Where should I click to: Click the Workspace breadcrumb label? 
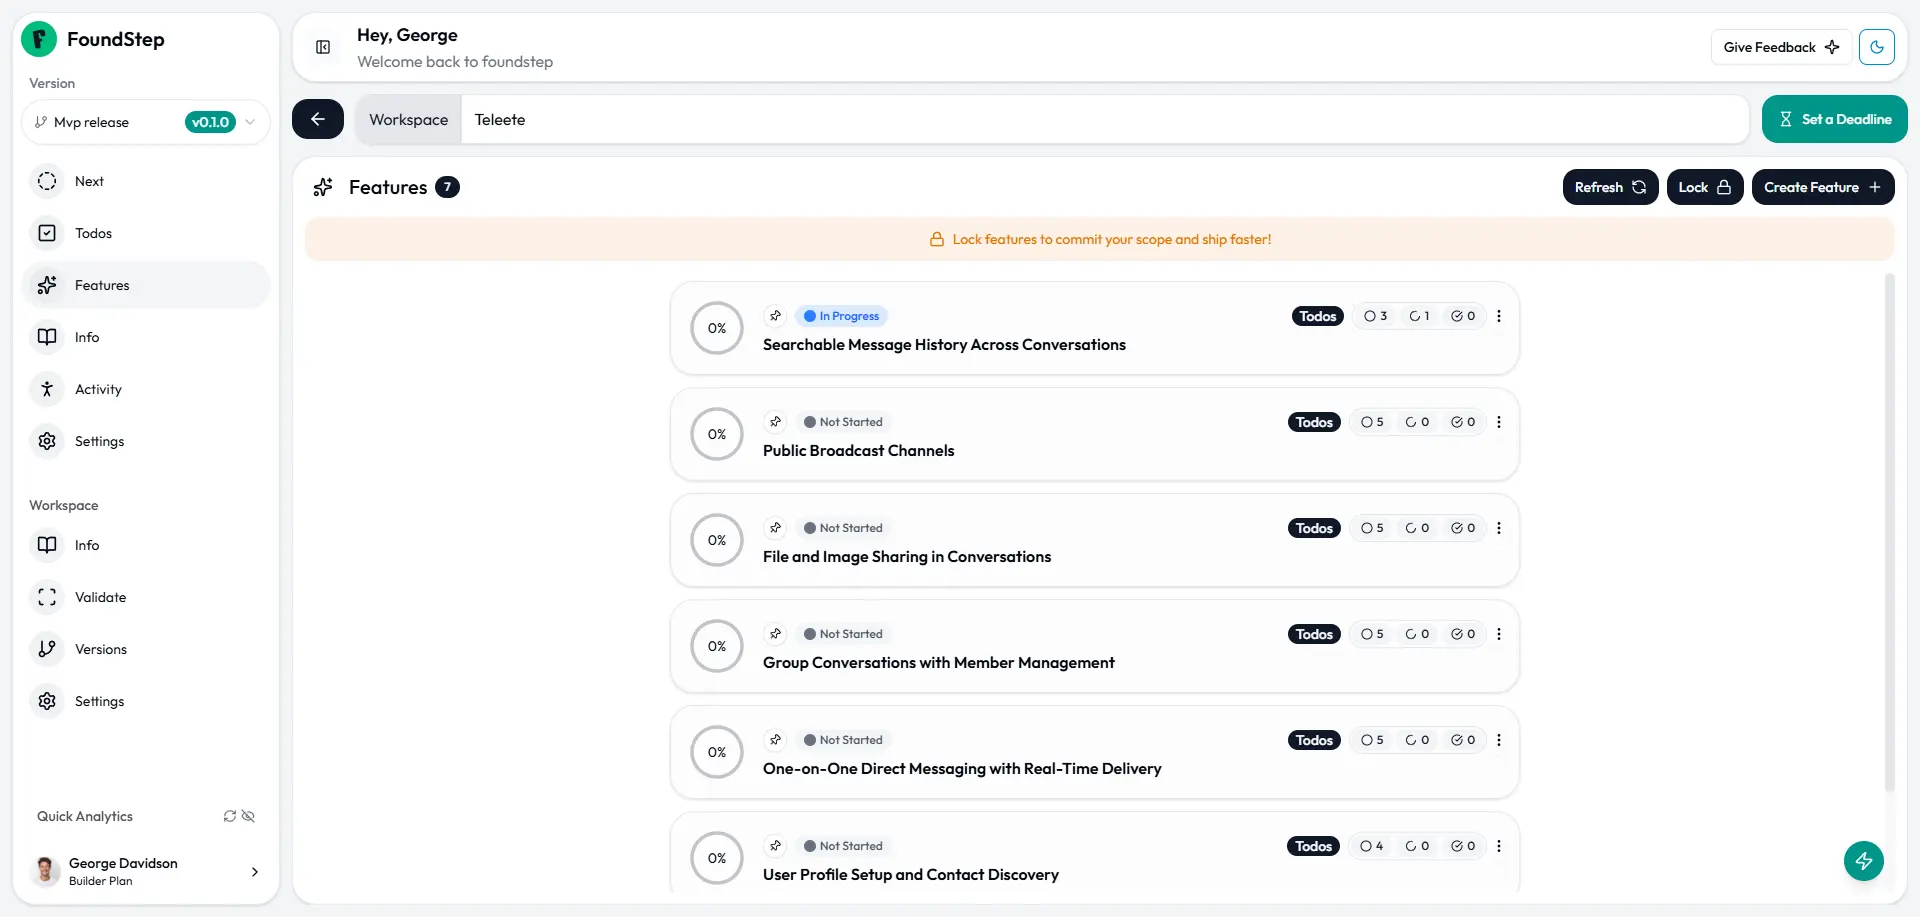pyautogui.click(x=408, y=119)
